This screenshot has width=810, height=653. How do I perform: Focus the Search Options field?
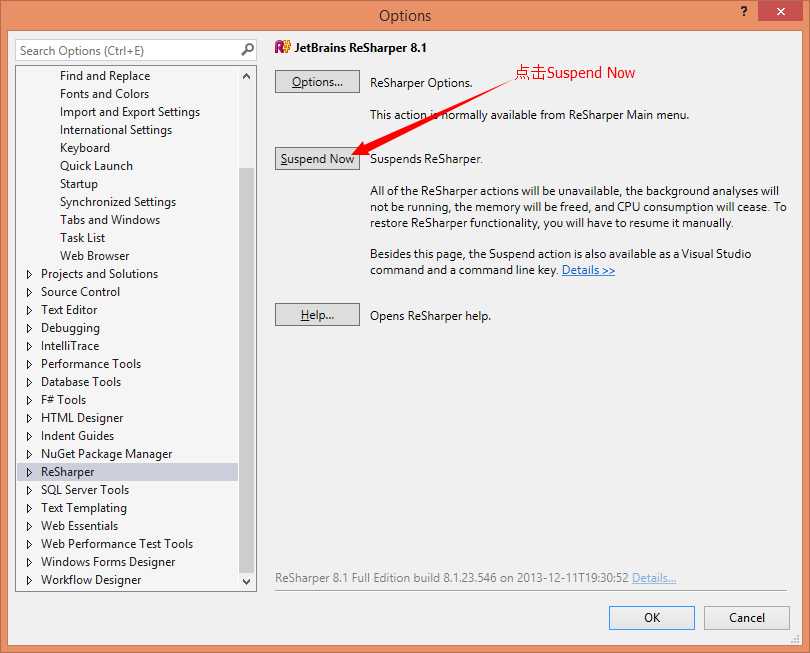pos(135,50)
